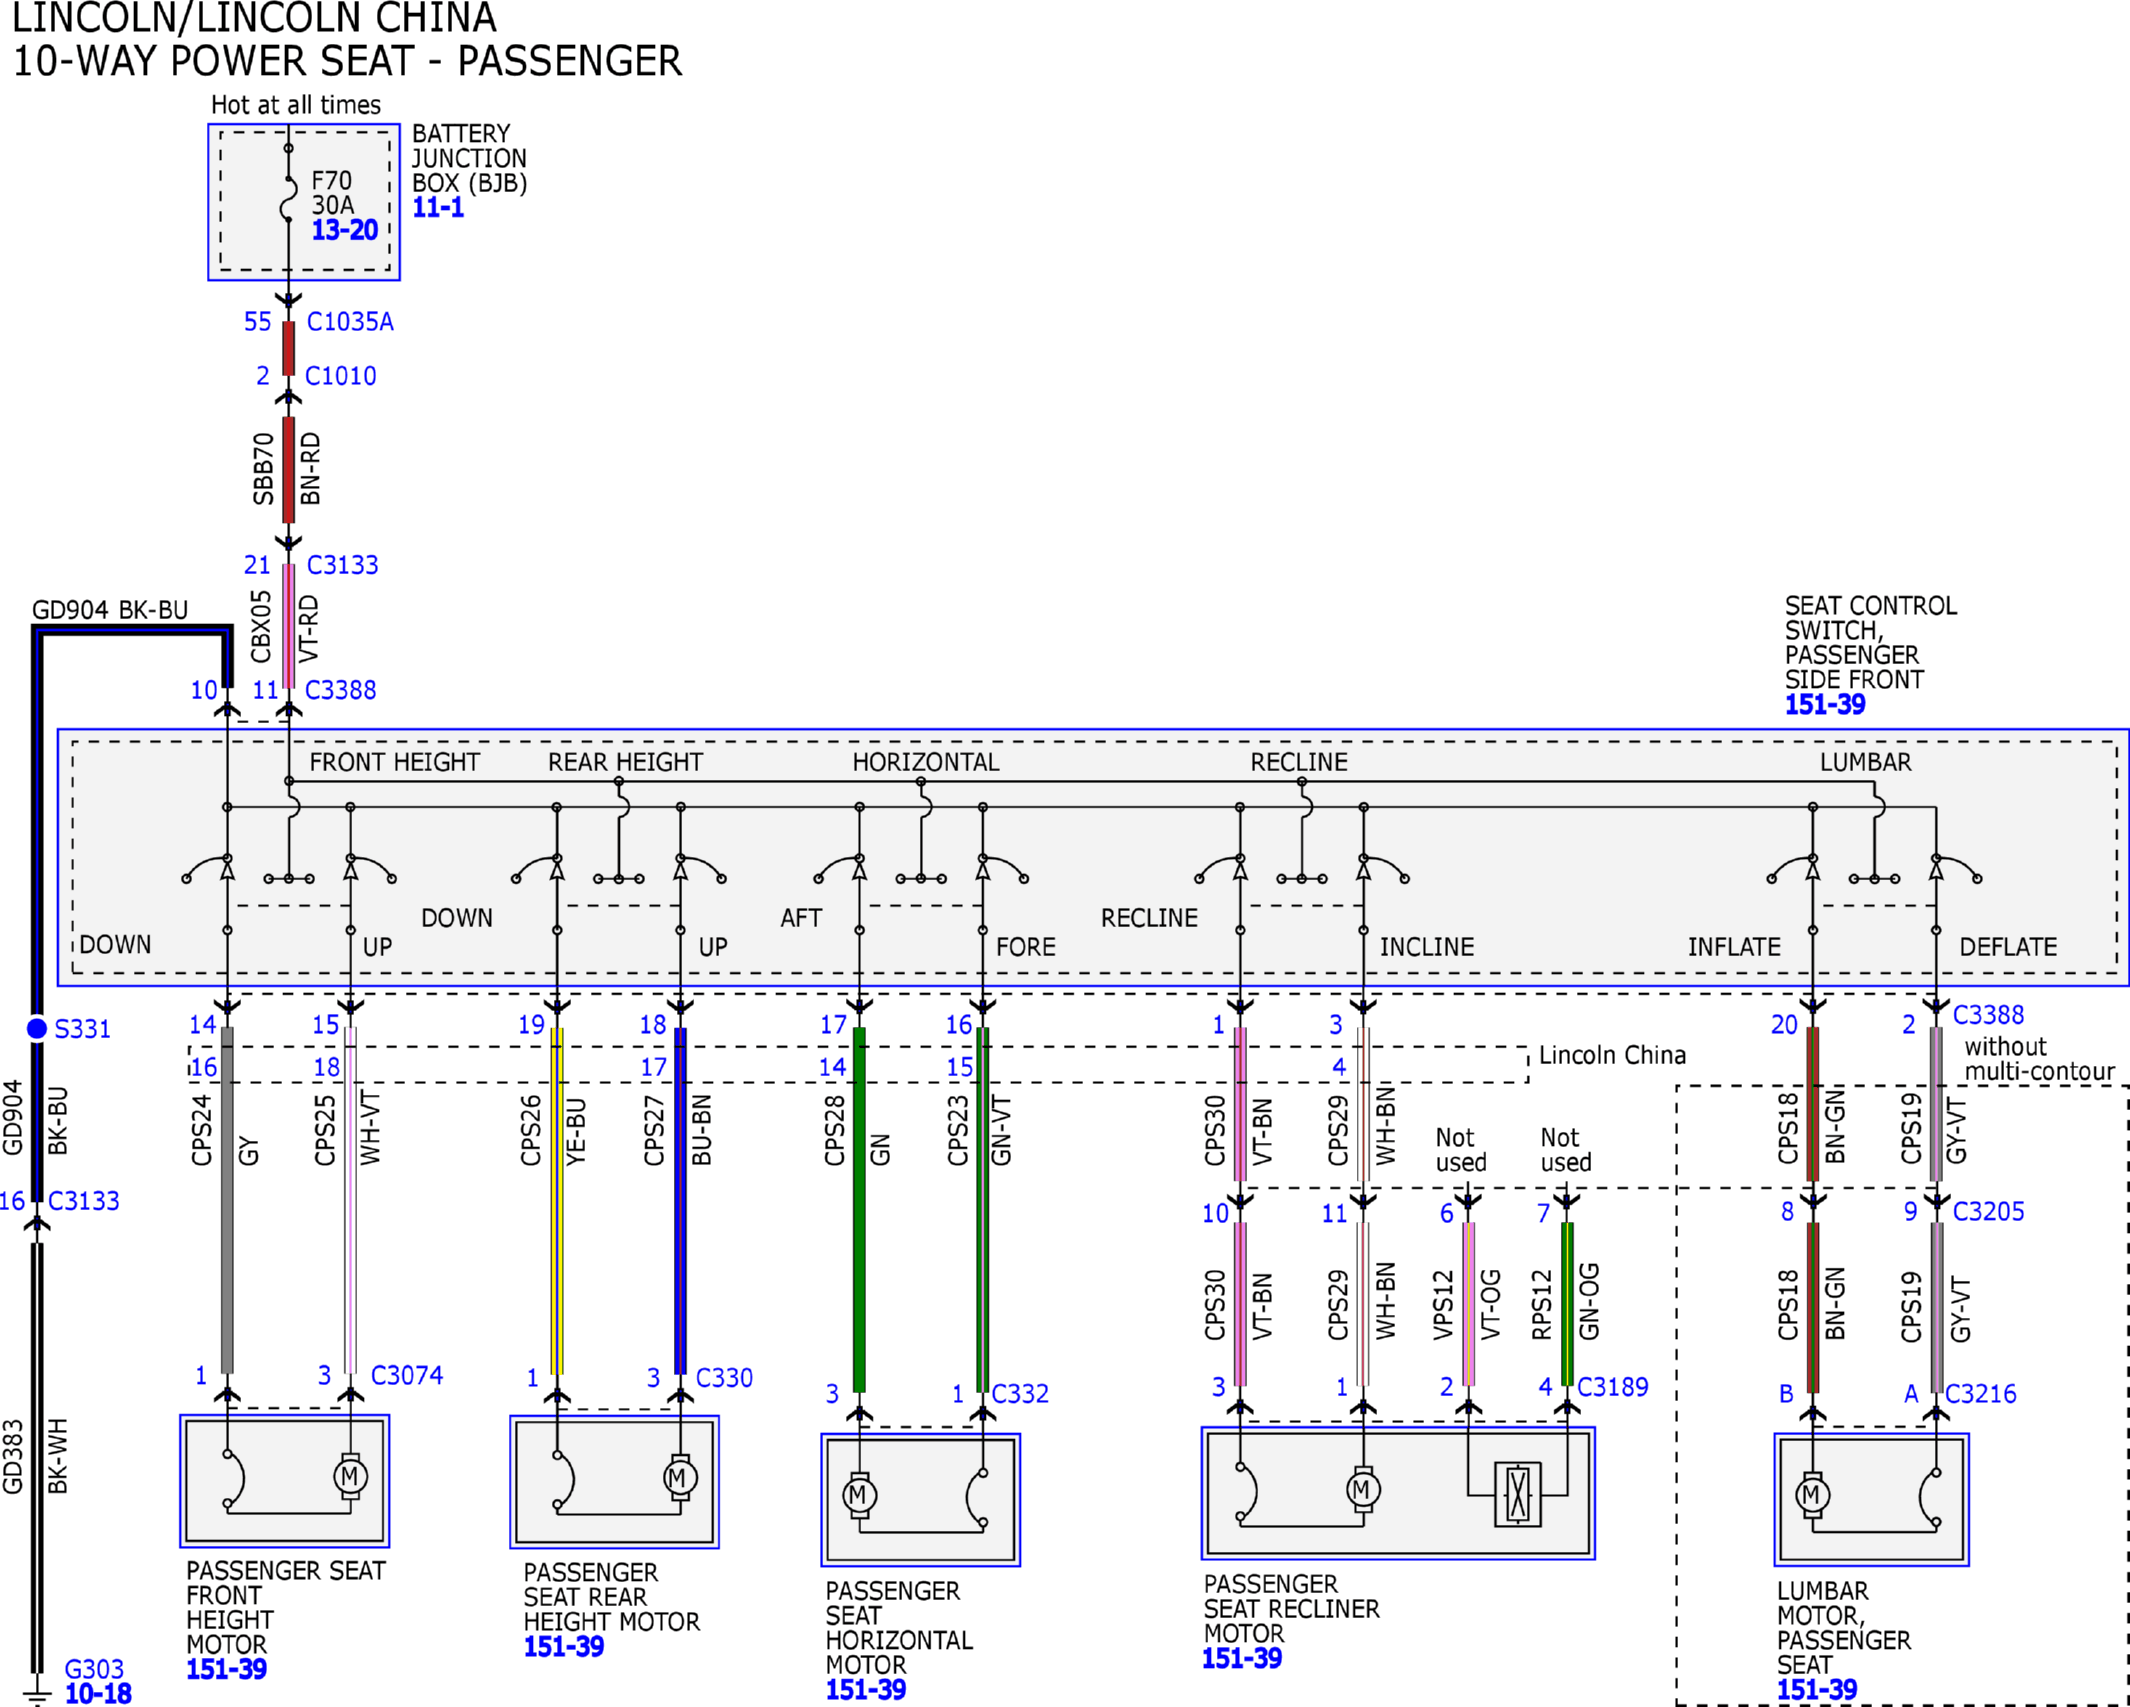Click the GD904 BK-BU horizontal wire label
2130x1707 pixels.
pos(110,610)
